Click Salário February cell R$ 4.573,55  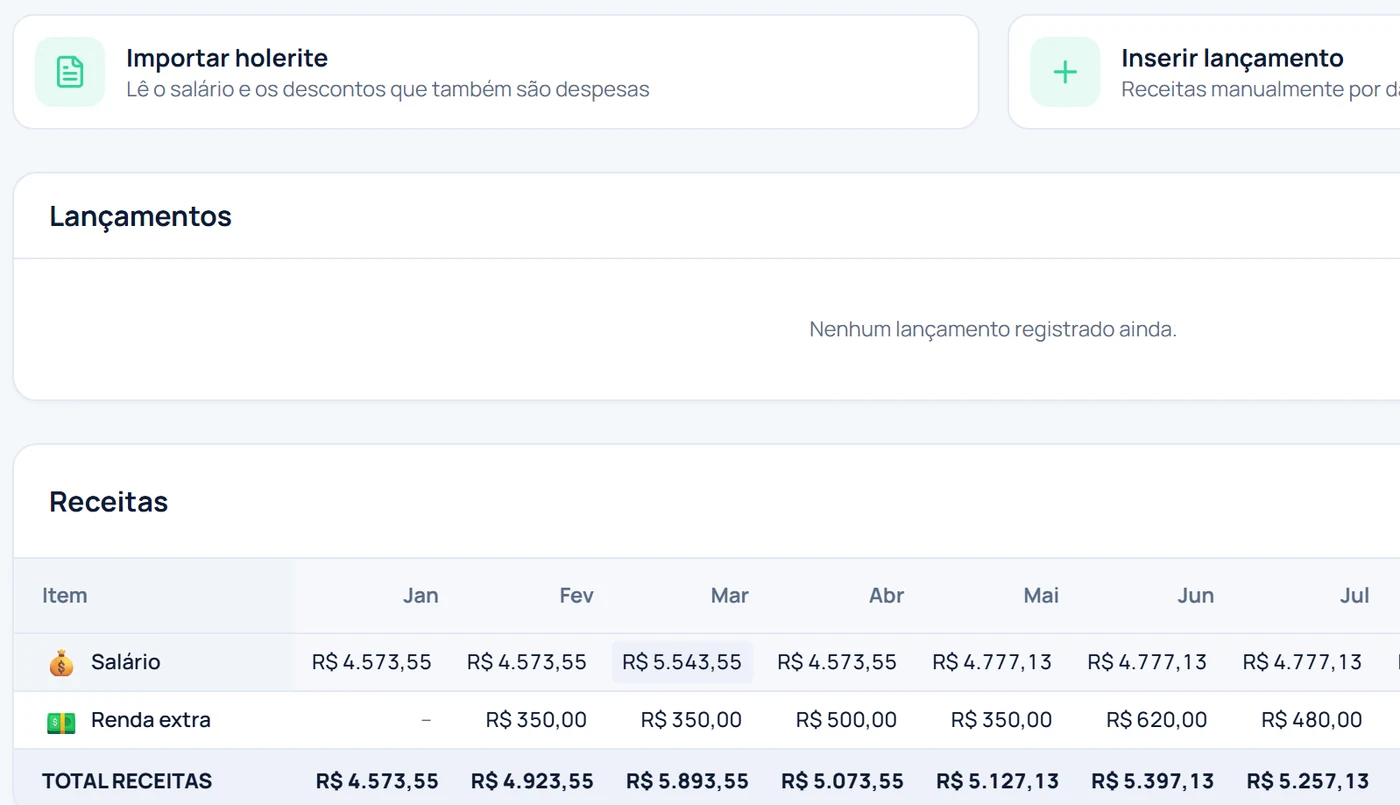pos(527,662)
